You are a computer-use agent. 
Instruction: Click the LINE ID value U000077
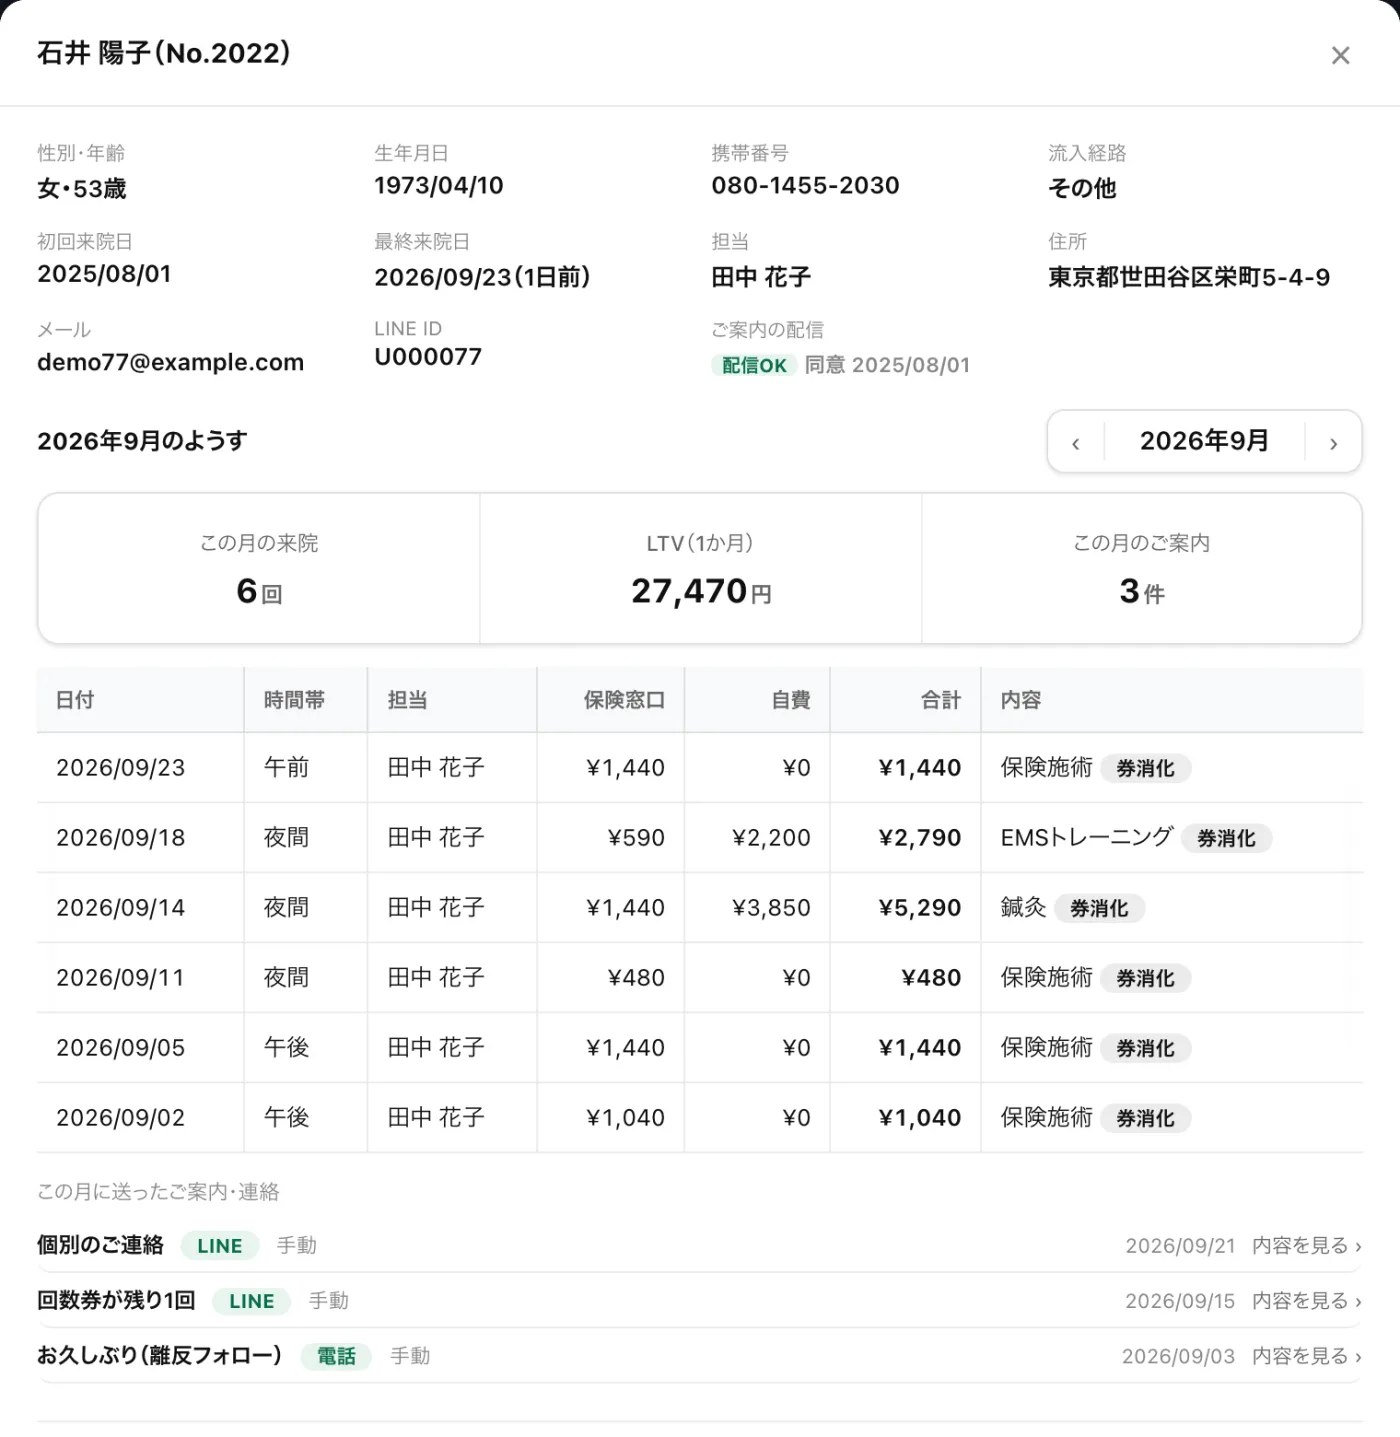pyautogui.click(x=428, y=357)
